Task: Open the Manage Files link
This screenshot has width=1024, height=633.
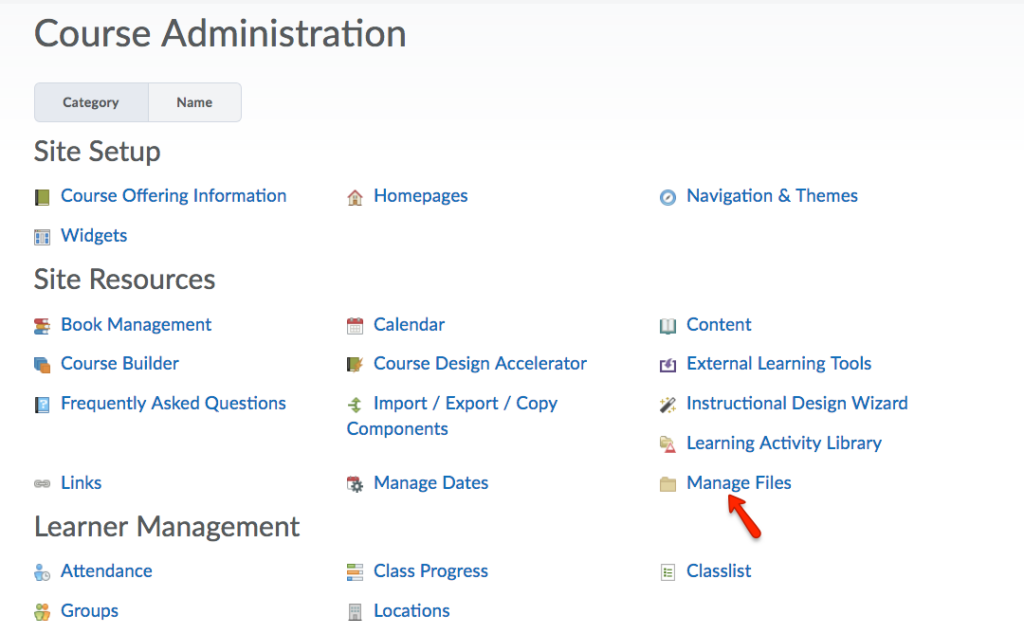Action: tap(738, 483)
